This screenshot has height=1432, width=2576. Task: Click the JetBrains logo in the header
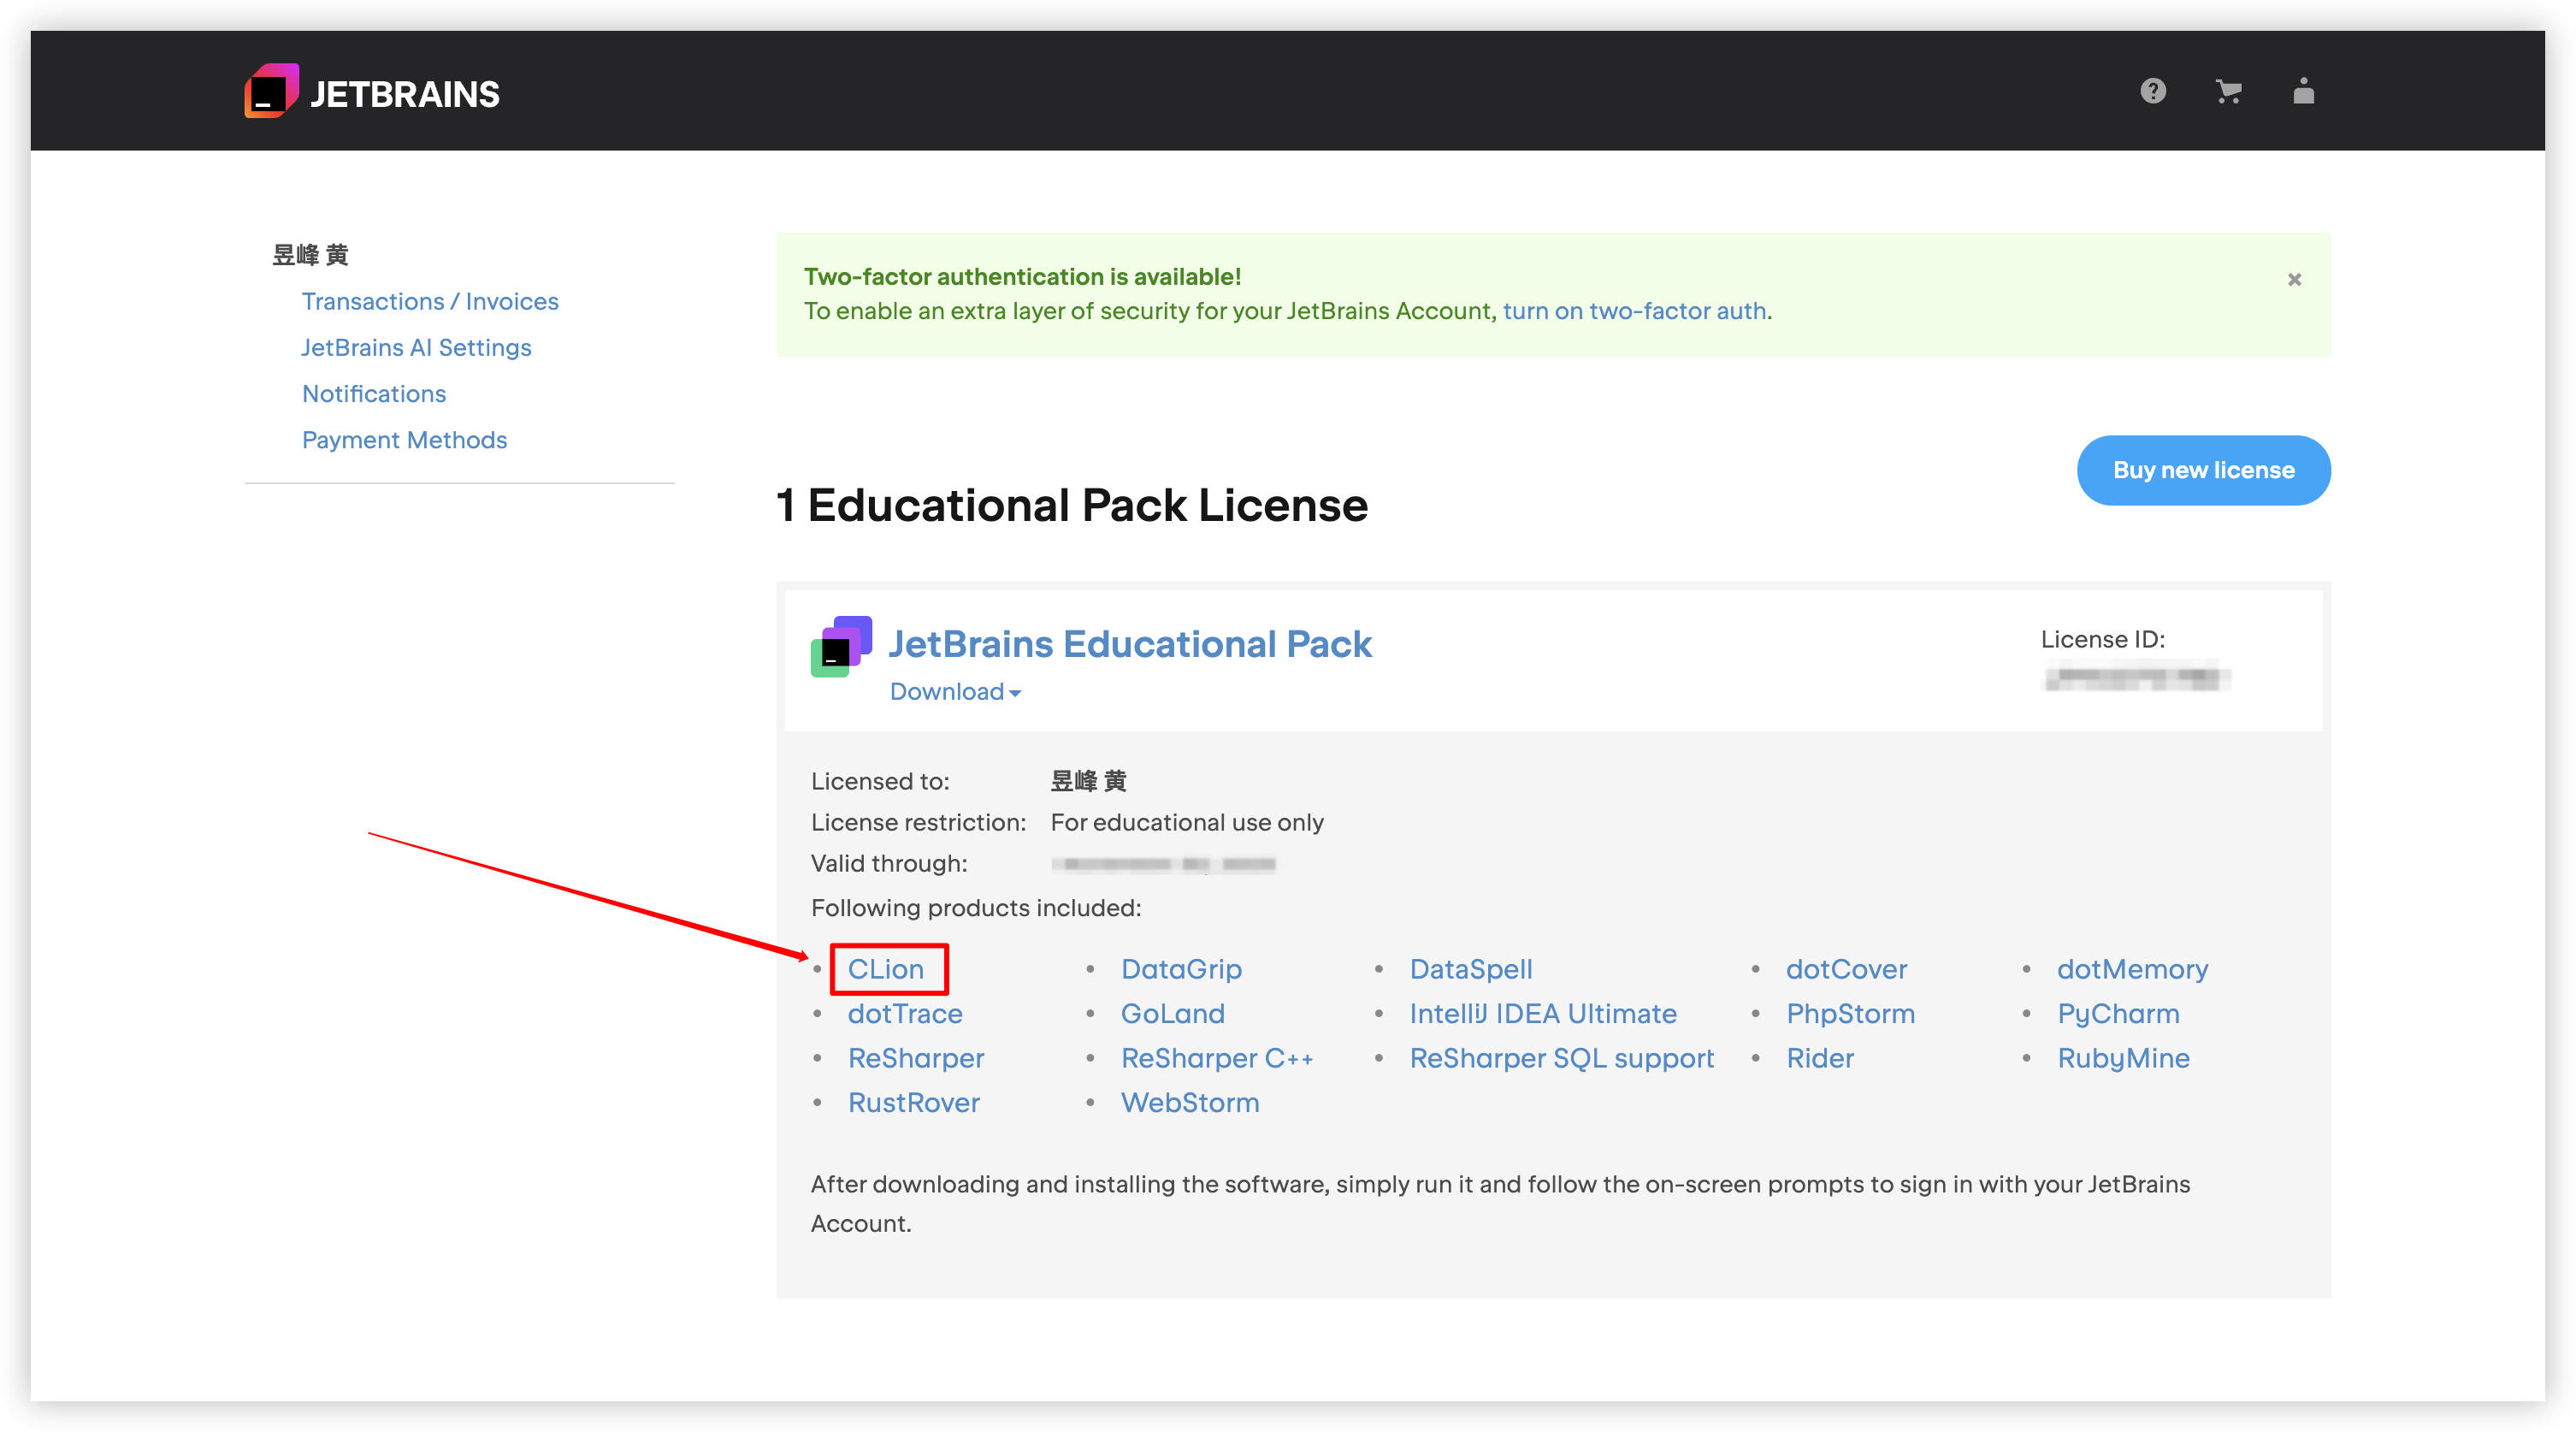(372, 92)
